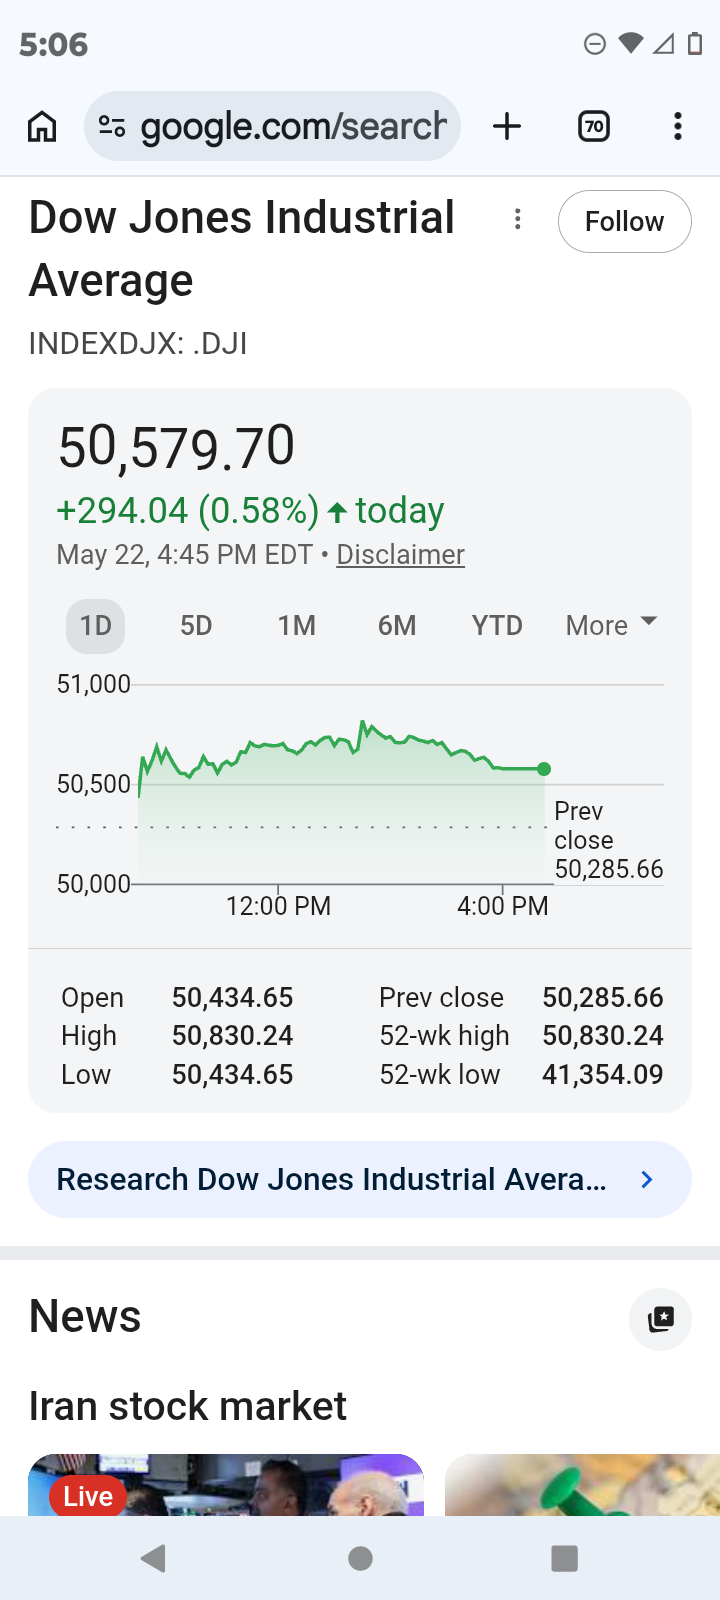Open Dow Jones card options dots
Screen dimensions: 720x1600
517,220
